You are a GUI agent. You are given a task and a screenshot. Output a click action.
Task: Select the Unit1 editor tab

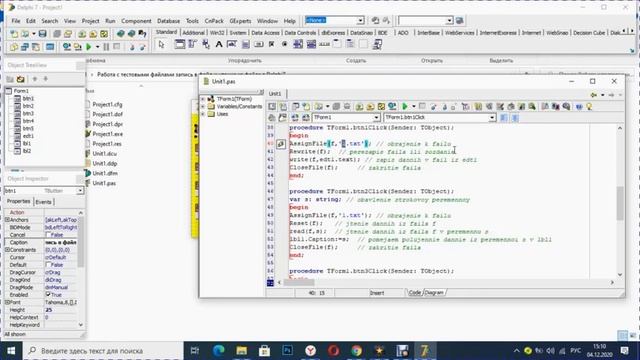[275, 93]
